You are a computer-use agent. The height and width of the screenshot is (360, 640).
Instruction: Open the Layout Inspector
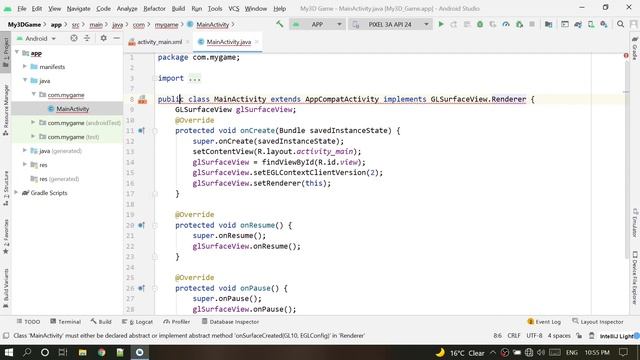(598, 322)
